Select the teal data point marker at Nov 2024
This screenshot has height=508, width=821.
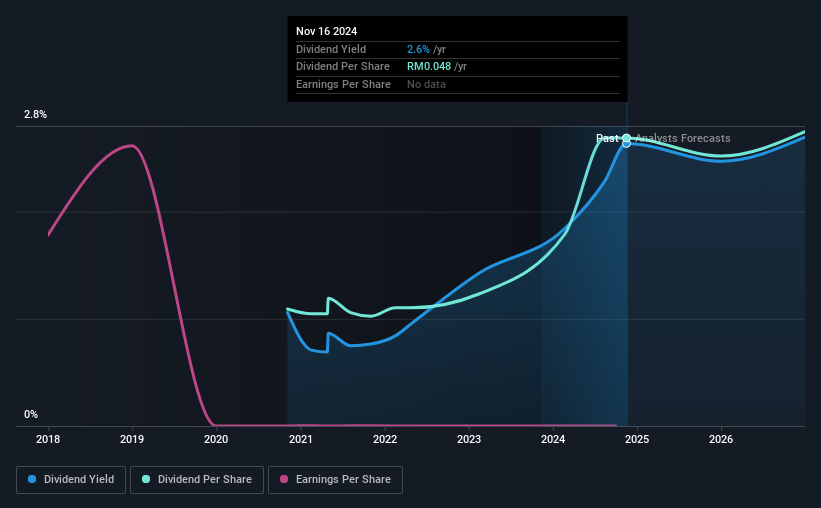point(626,138)
